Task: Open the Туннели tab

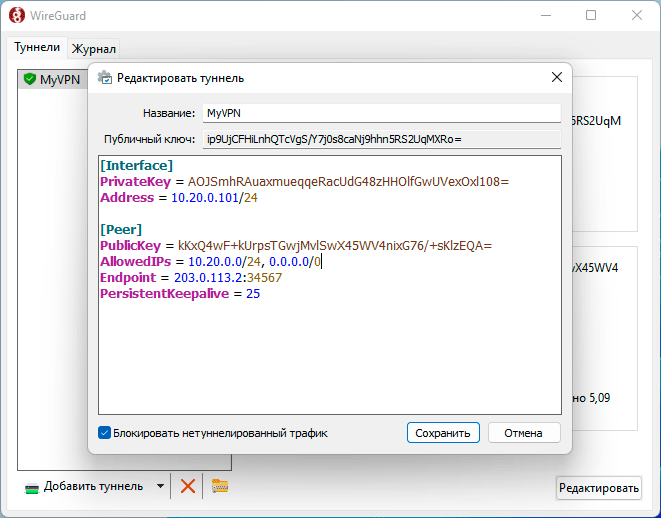Action: point(37,48)
